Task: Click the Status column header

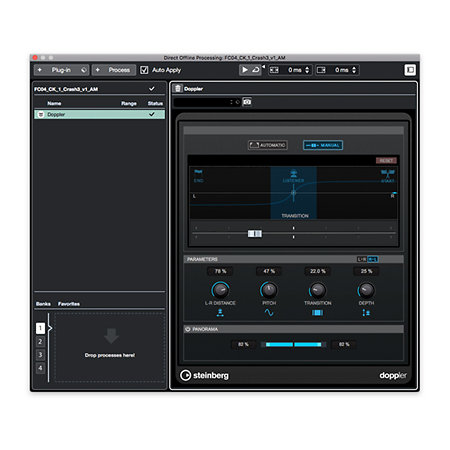Action: [155, 103]
